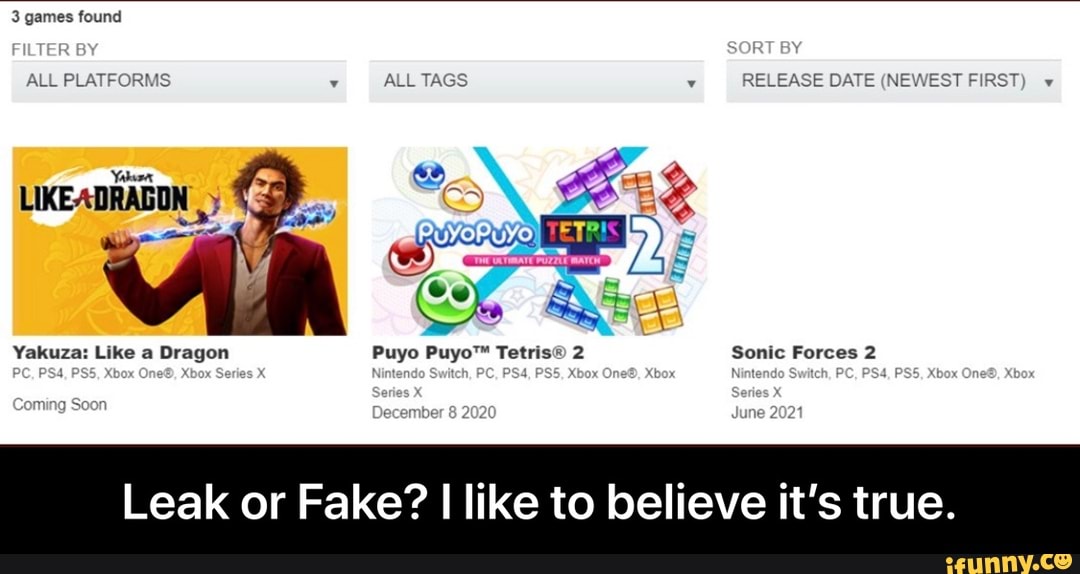Open the Release Date sort dropdown
The height and width of the screenshot is (574, 1080).
894,81
